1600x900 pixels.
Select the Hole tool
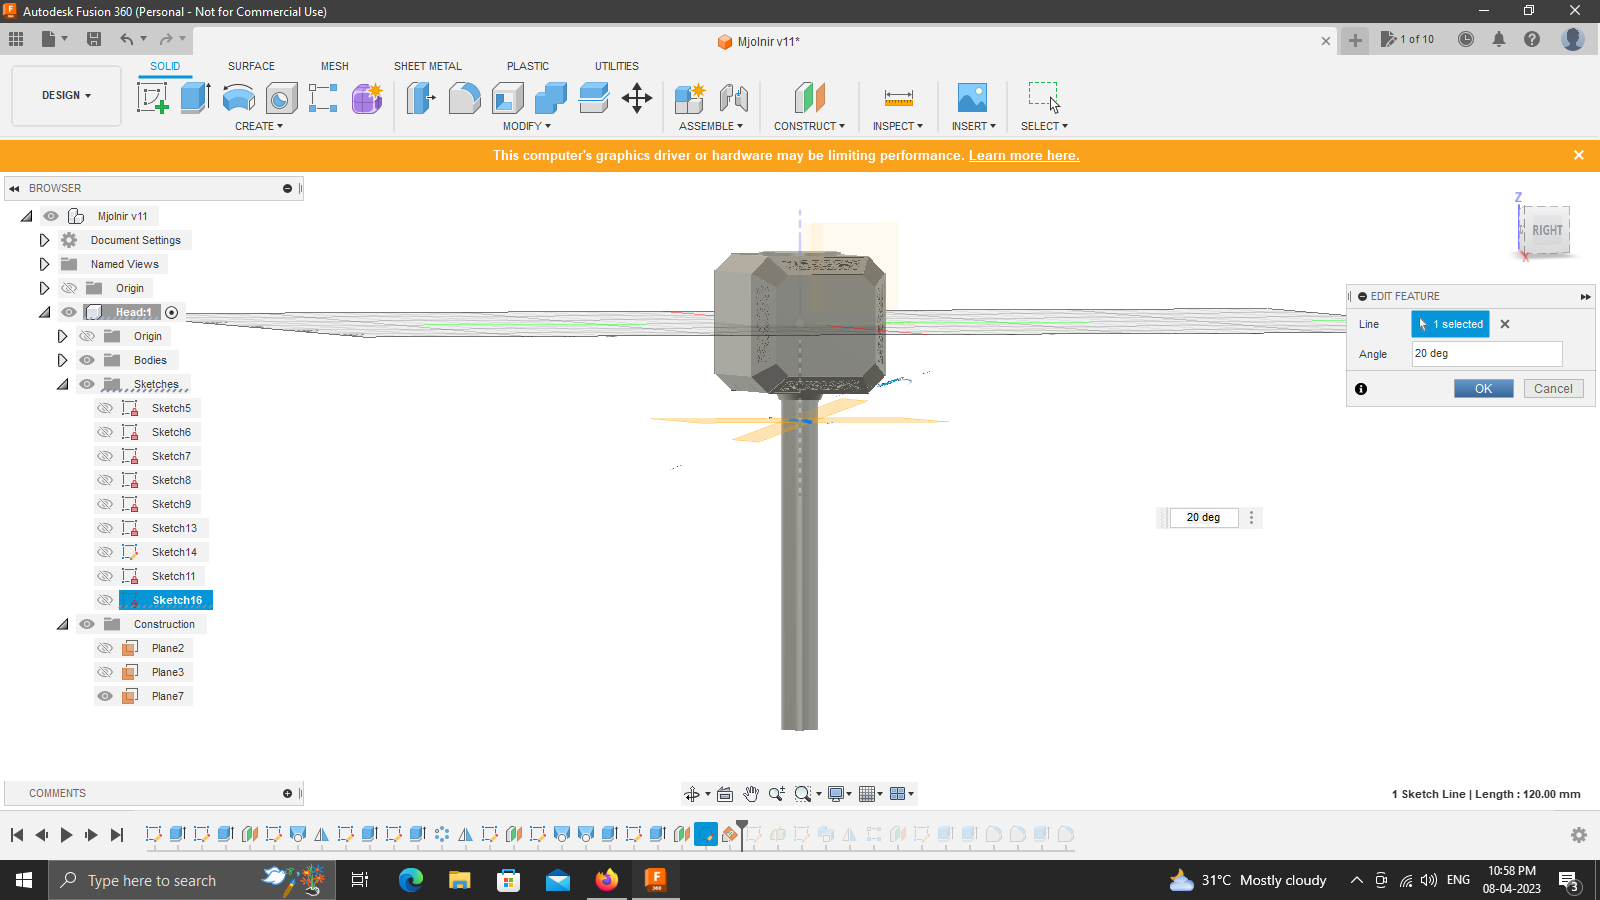coord(281,98)
